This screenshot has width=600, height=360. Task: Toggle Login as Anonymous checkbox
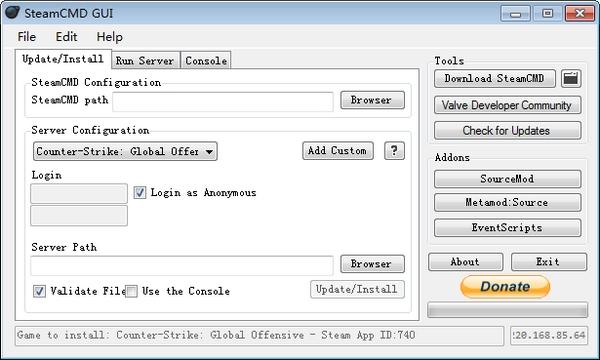[x=140, y=192]
